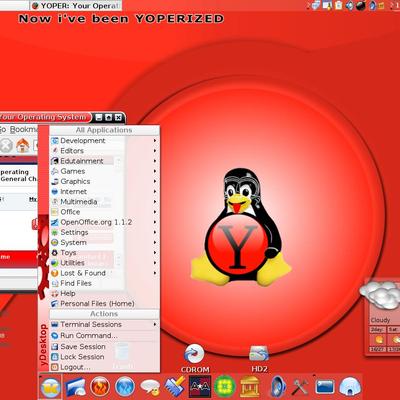Image resolution: width=400 pixels, height=400 pixels.
Task: Choose Save Session action
Action: pyautogui.click(x=104, y=347)
